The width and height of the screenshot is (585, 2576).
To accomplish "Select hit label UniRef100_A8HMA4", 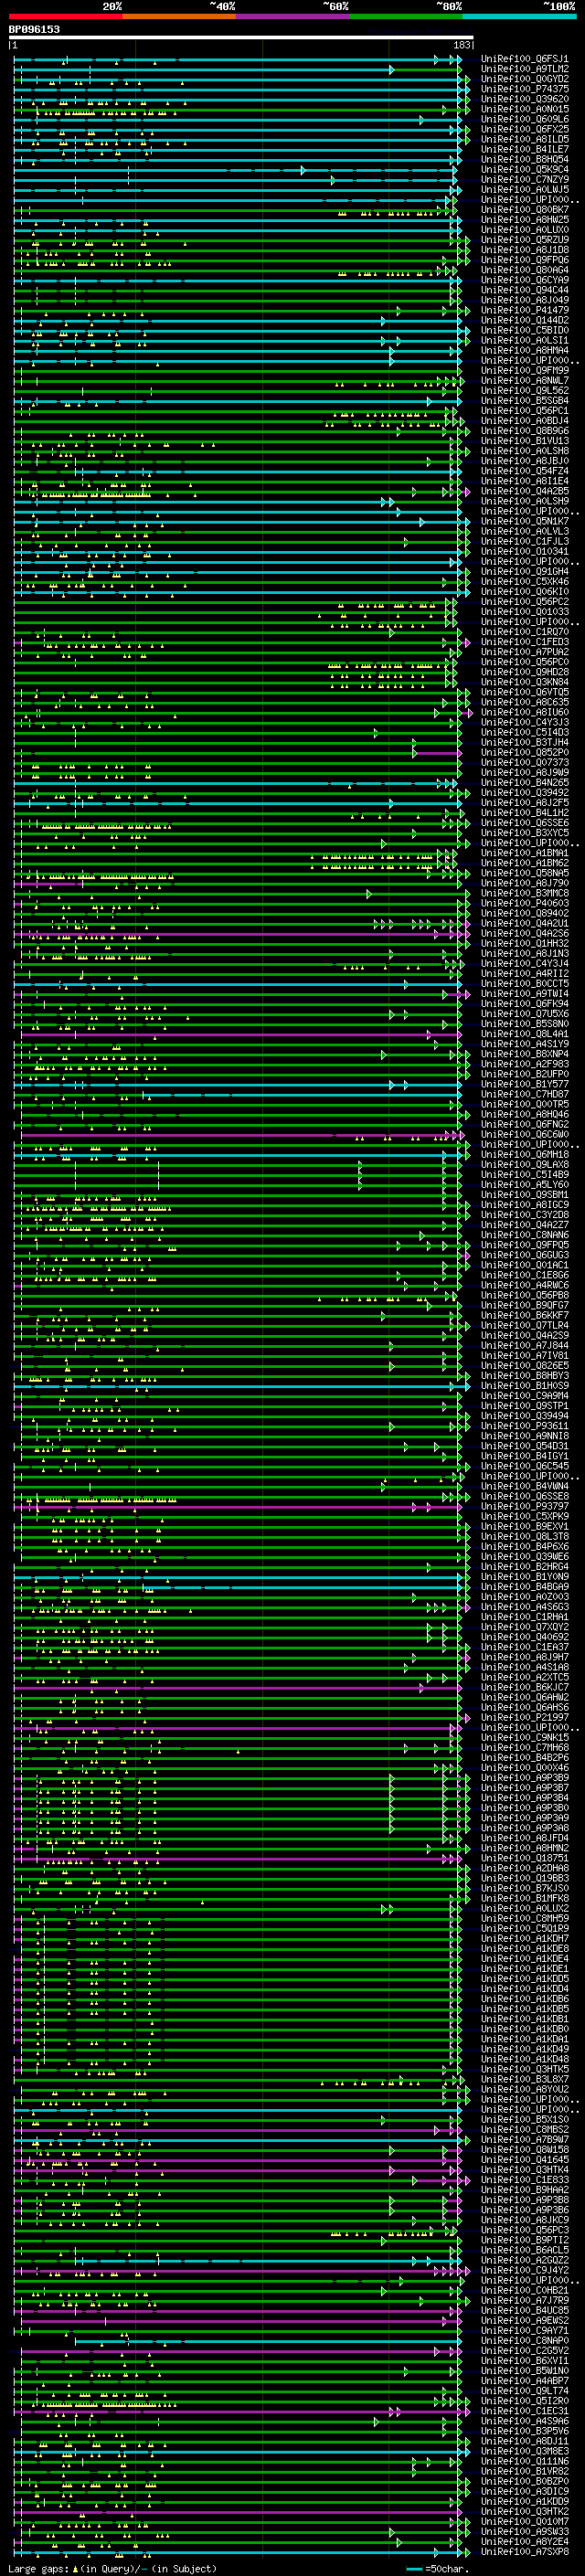I will click(525, 350).
